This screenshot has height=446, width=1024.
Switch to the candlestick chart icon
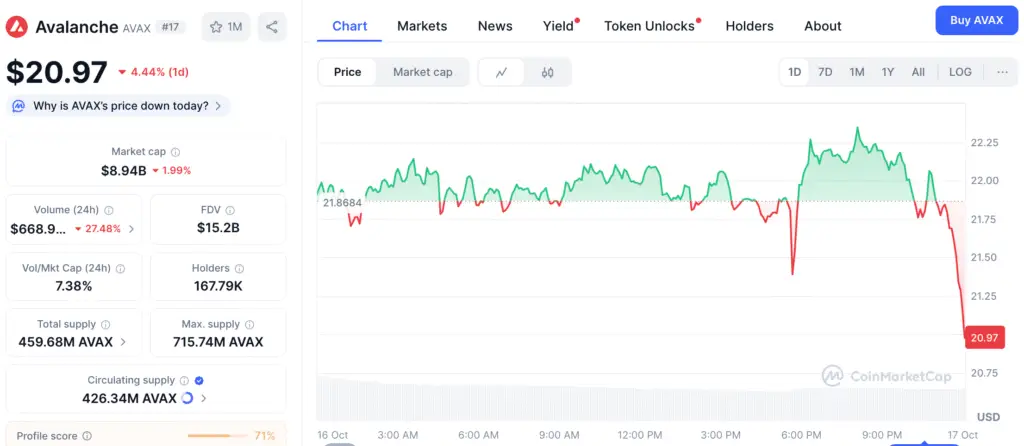click(x=547, y=72)
